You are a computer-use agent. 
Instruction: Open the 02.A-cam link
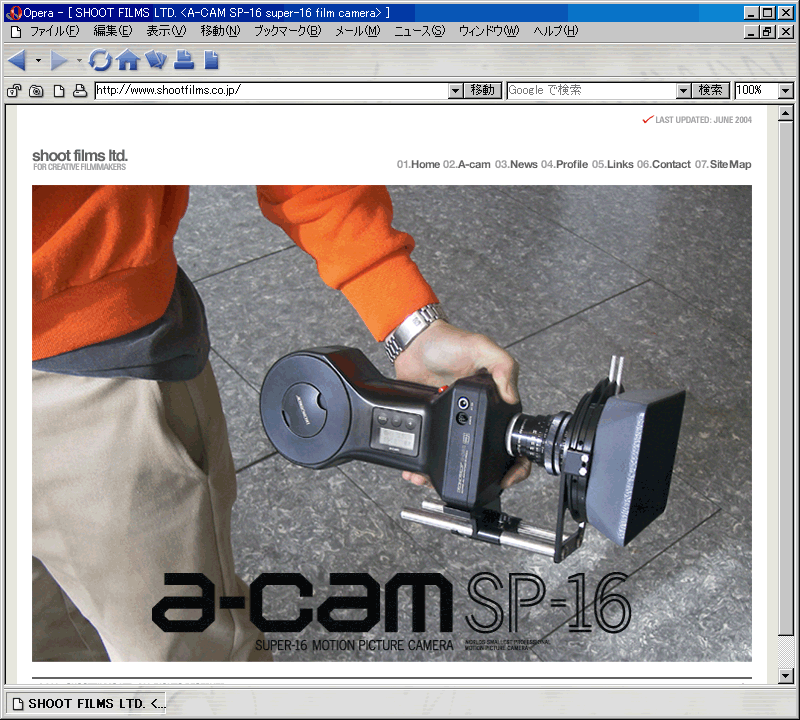tap(467, 164)
